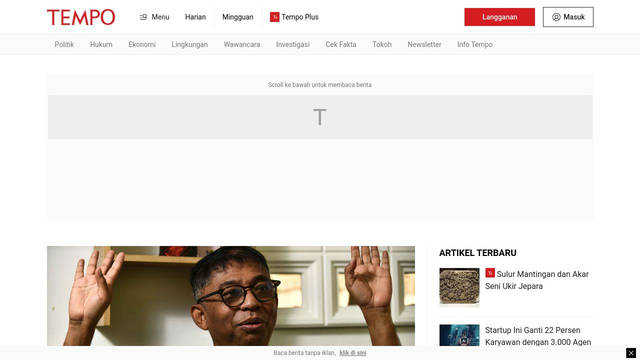Click Tempo Plus badge beside Sulur Mantingan
The width and height of the screenshot is (640, 360).
click(x=490, y=273)
